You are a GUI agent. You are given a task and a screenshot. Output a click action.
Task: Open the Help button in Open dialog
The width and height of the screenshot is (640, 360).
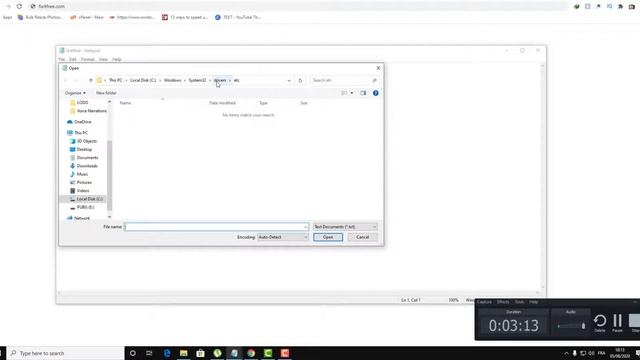[376, 93]
